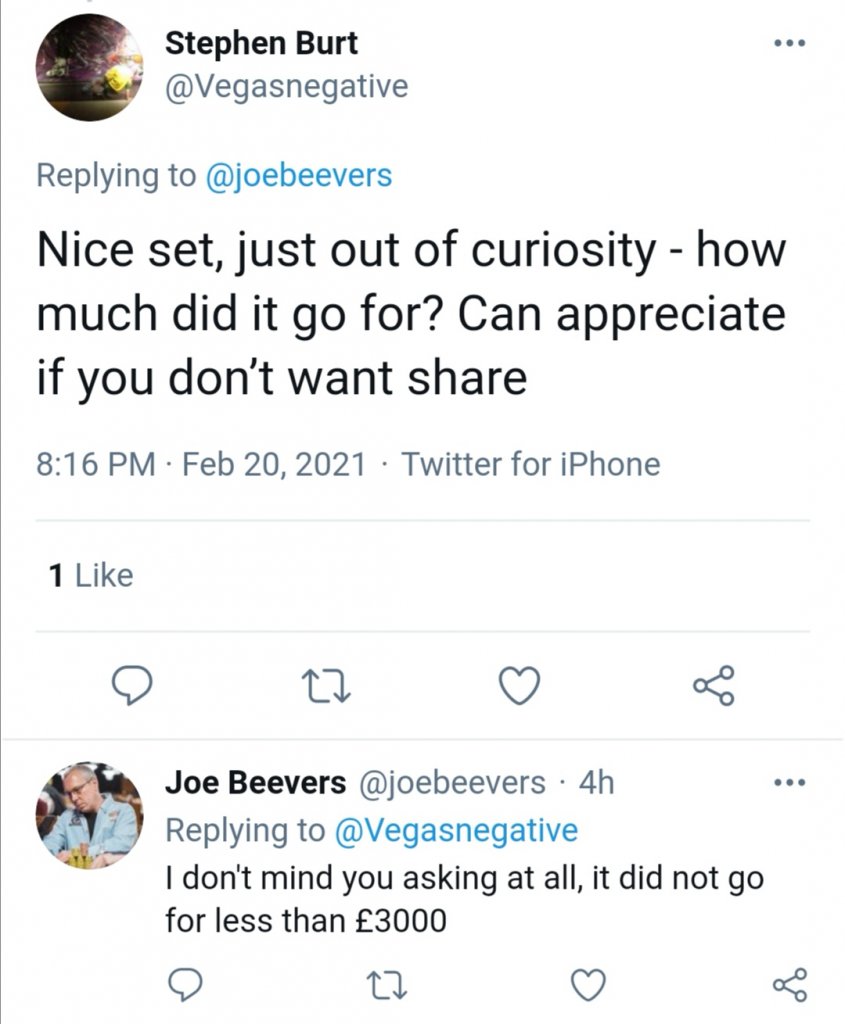This screenshot has height=1024, width=845.
Task: Share Stephen Burt's tweet
Action: [x=714, y=685]
